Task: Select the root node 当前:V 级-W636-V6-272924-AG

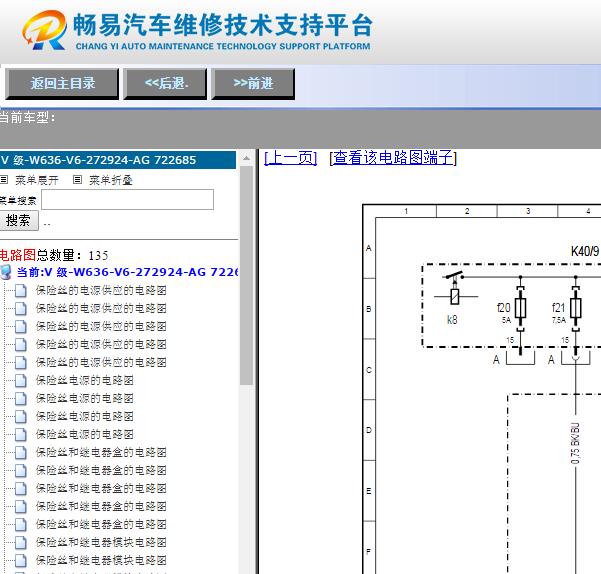Action: [127, 272]
